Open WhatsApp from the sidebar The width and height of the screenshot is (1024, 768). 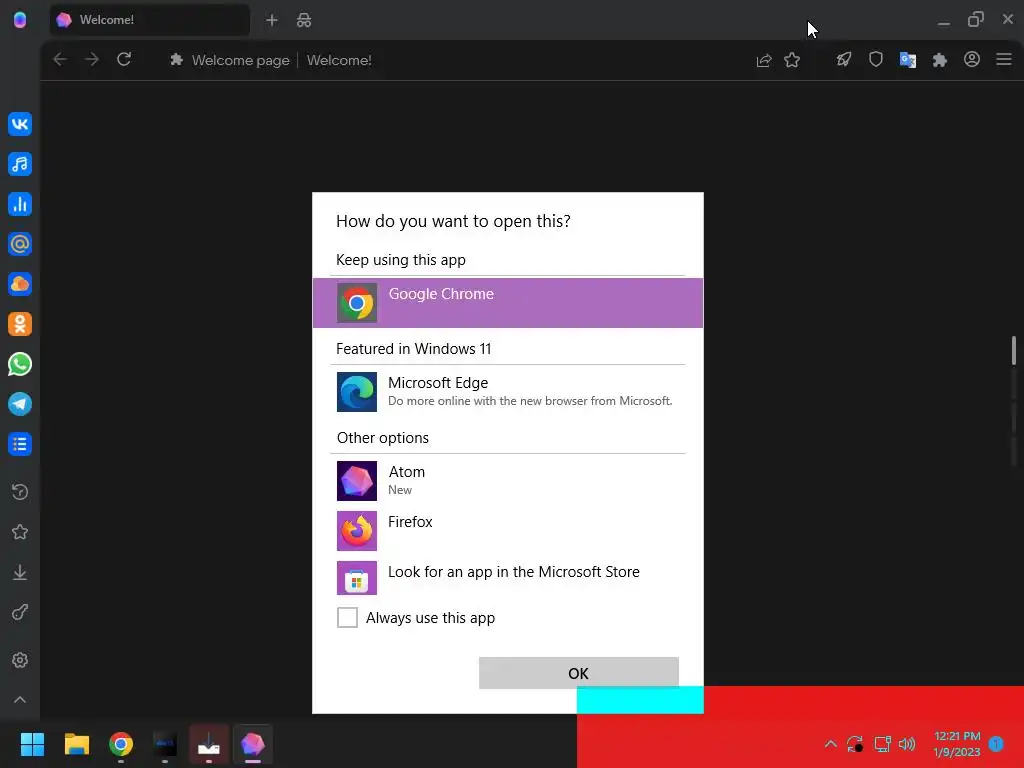20,364
